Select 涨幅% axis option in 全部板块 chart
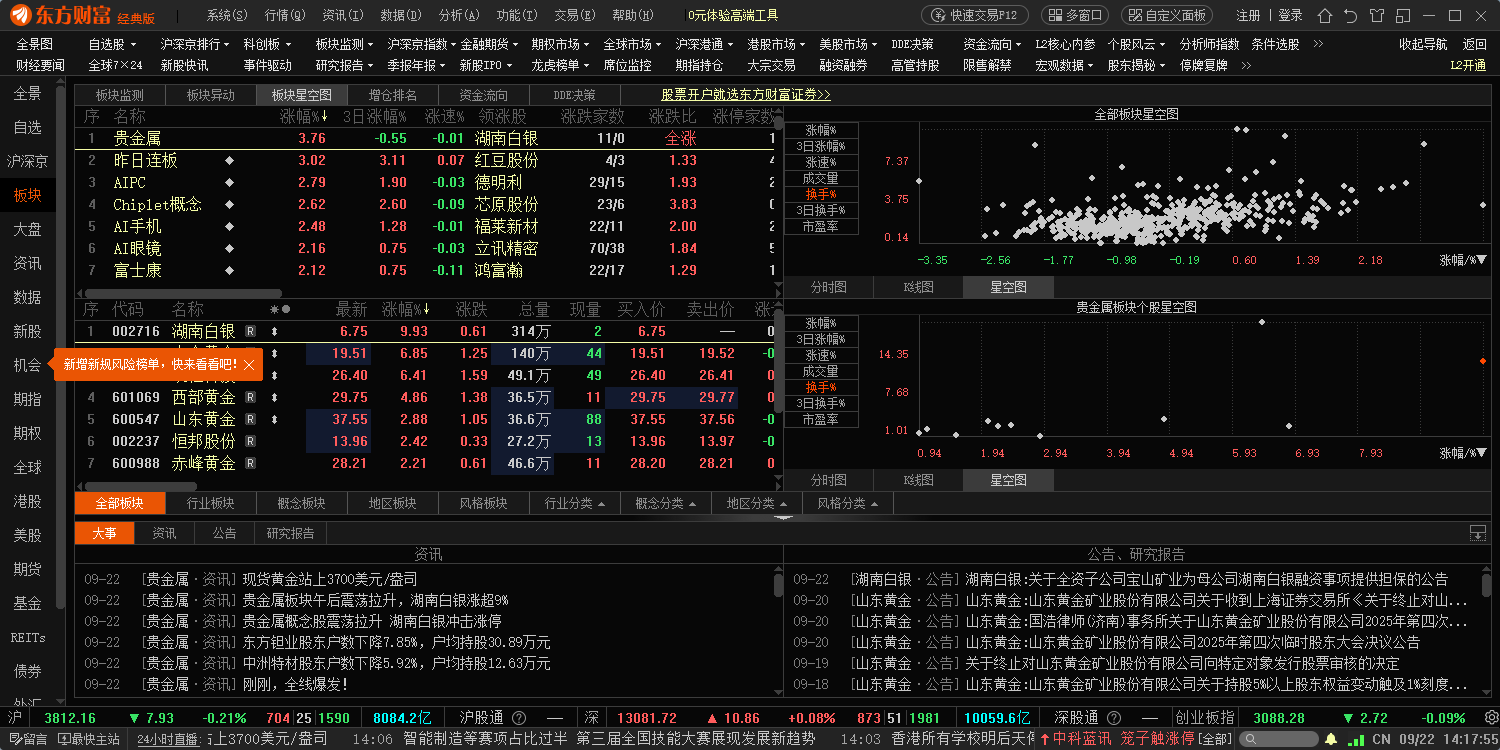 pyautogui.click(x=820, y=130)
